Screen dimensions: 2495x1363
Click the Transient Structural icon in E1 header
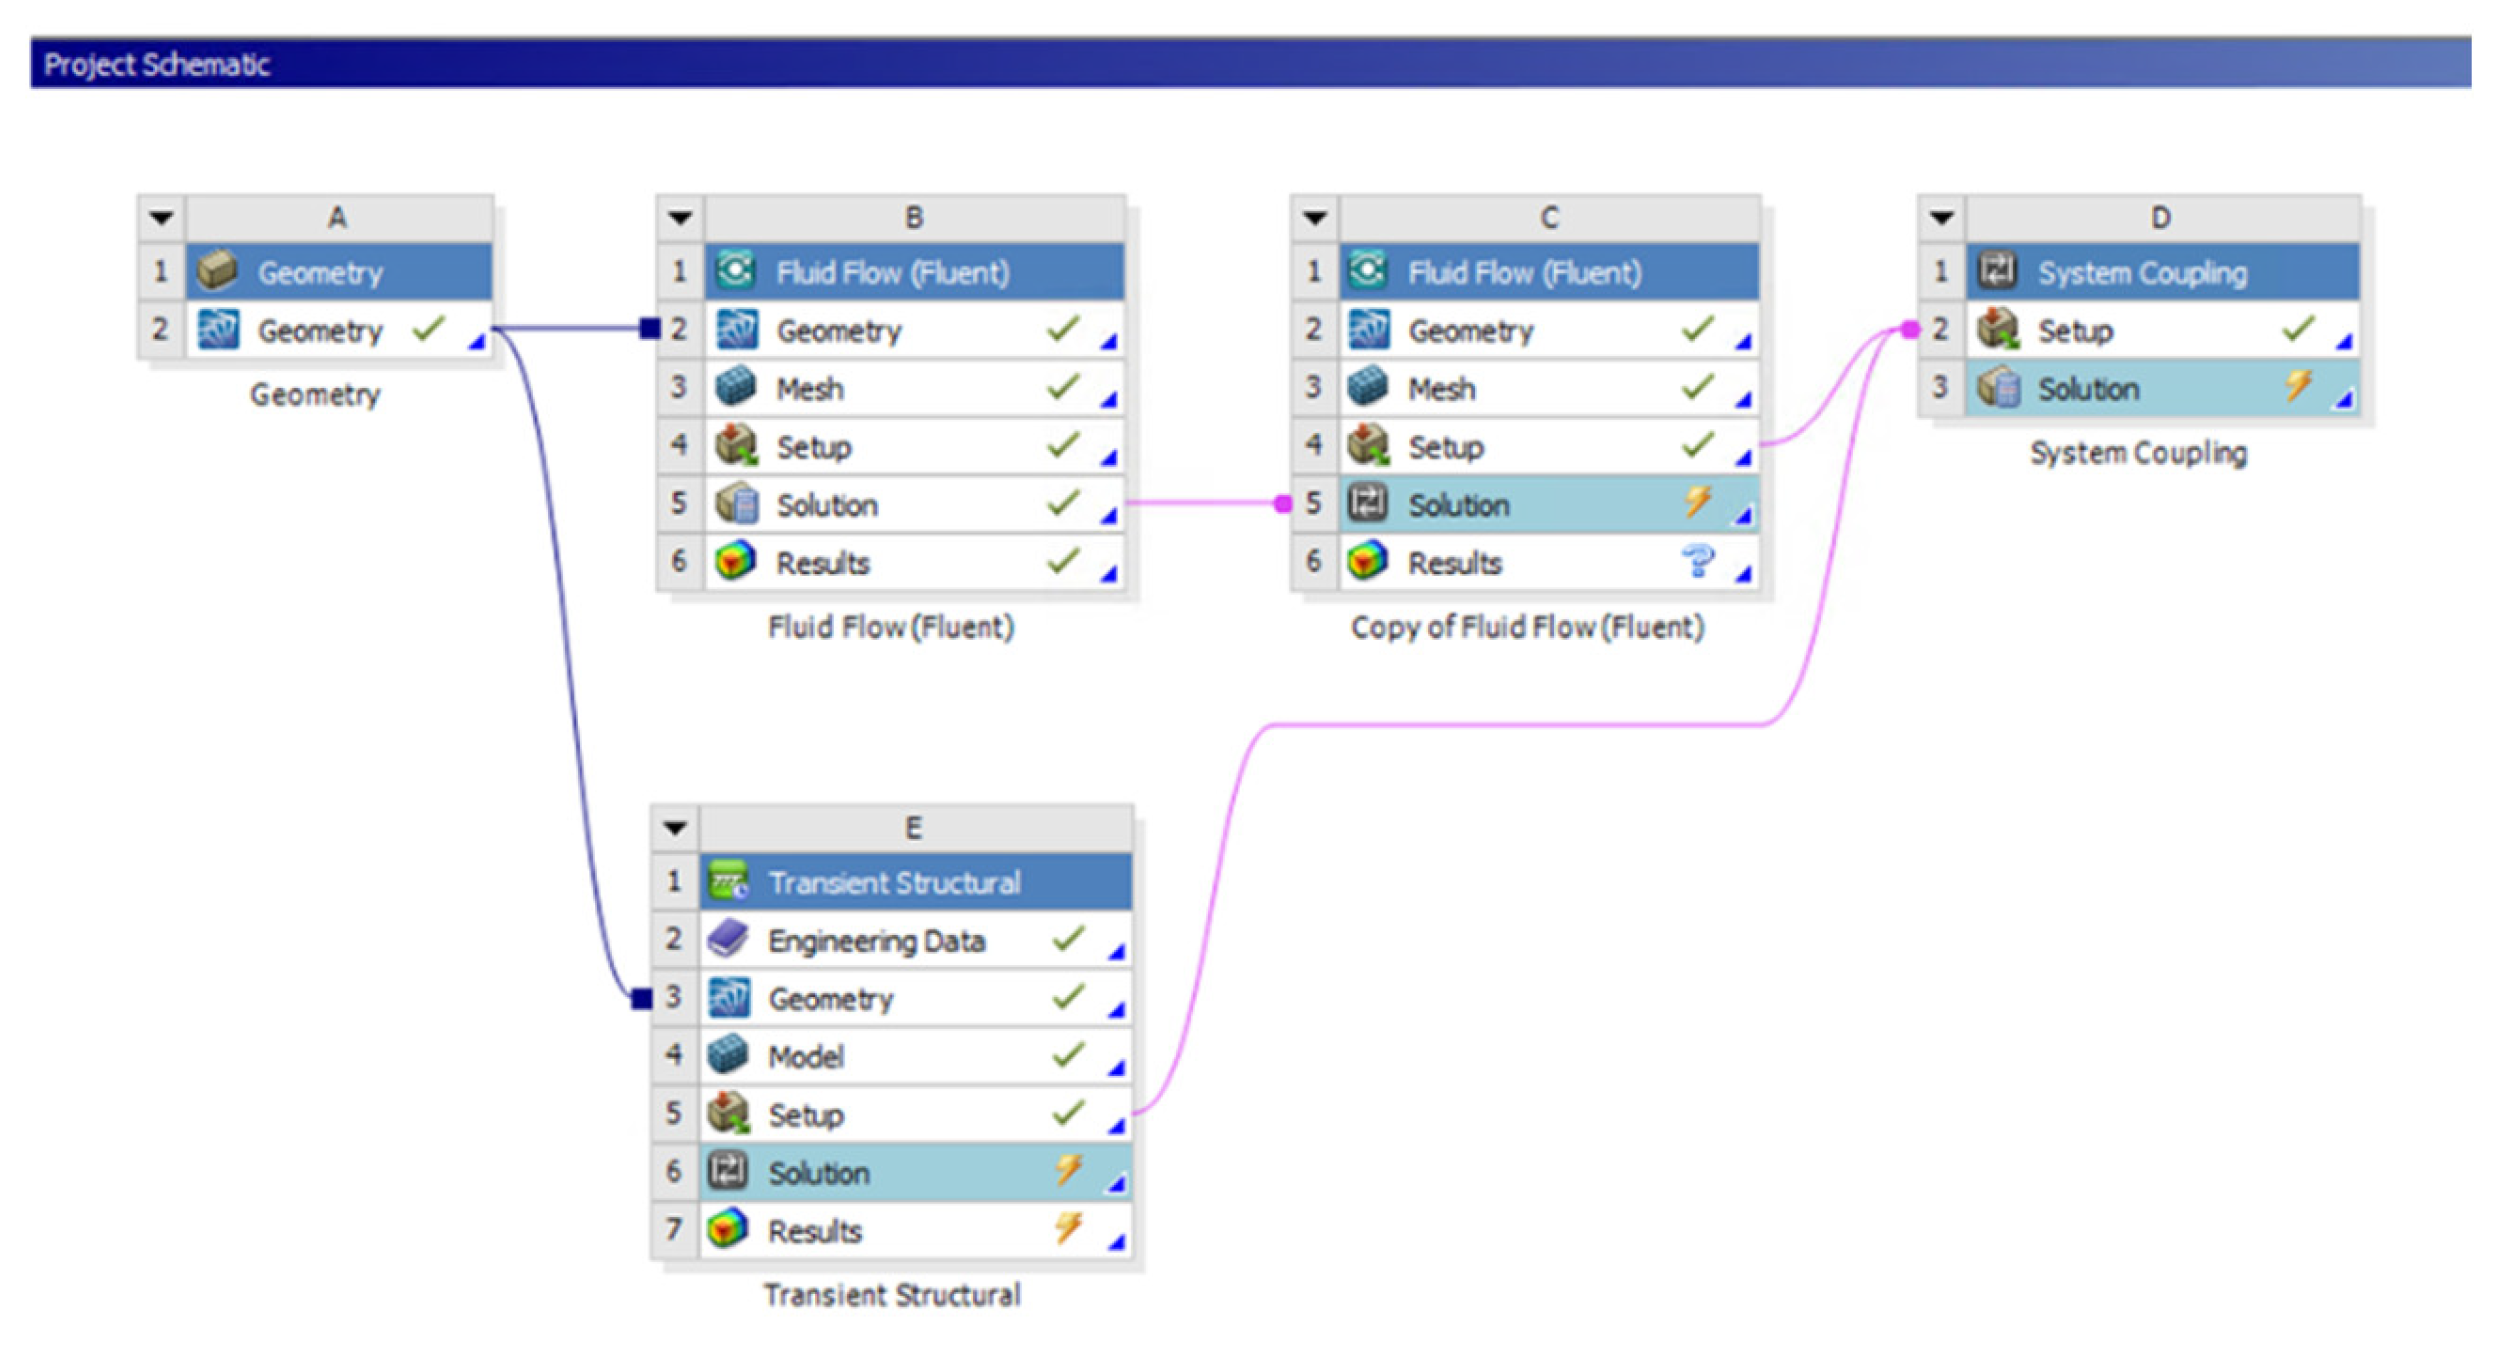728,881
